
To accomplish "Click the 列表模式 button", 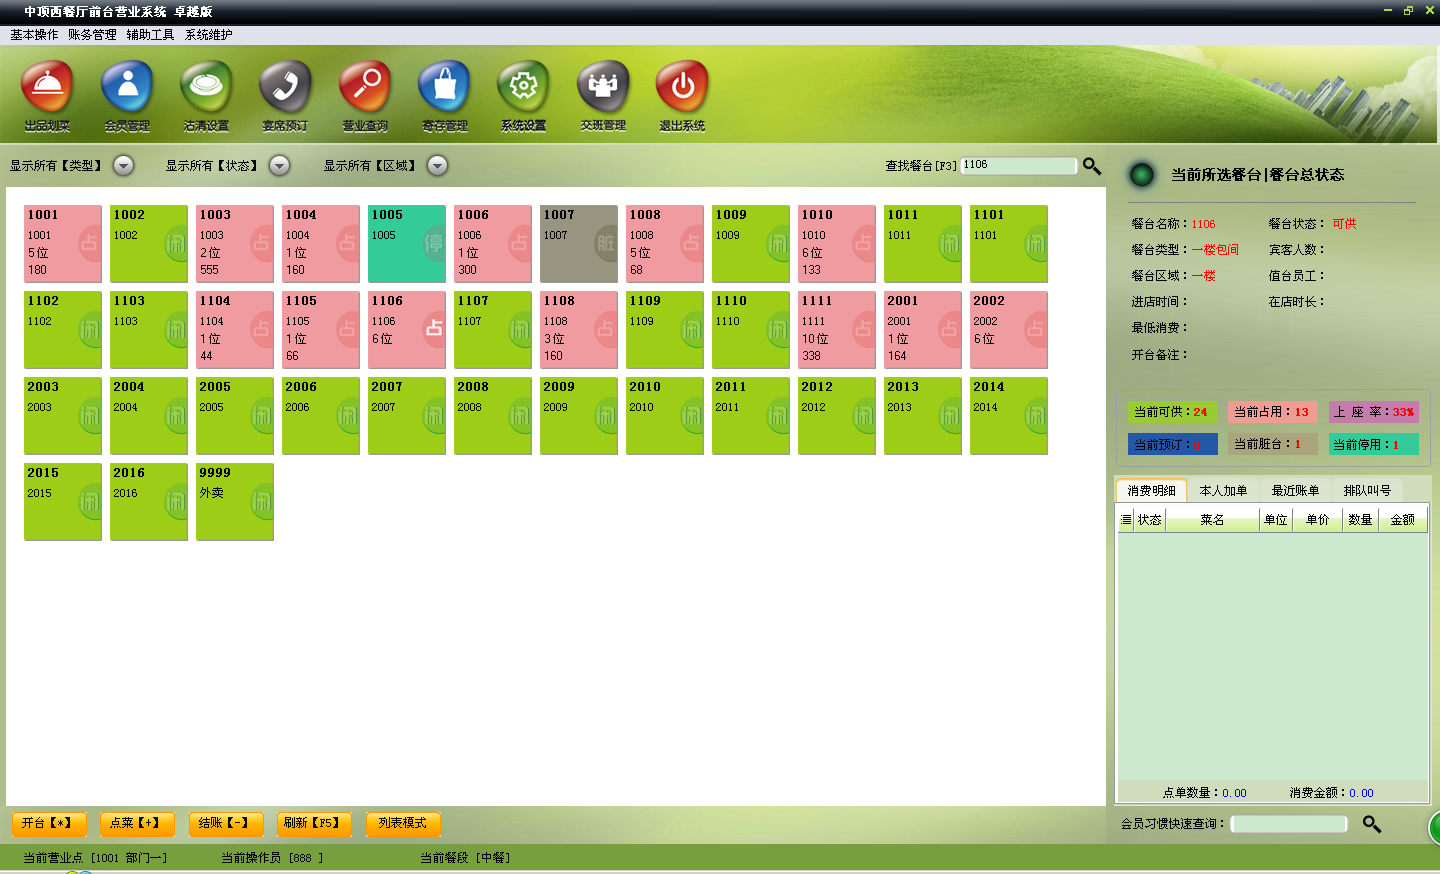I will pyautogui.click(x=403, y=824).
